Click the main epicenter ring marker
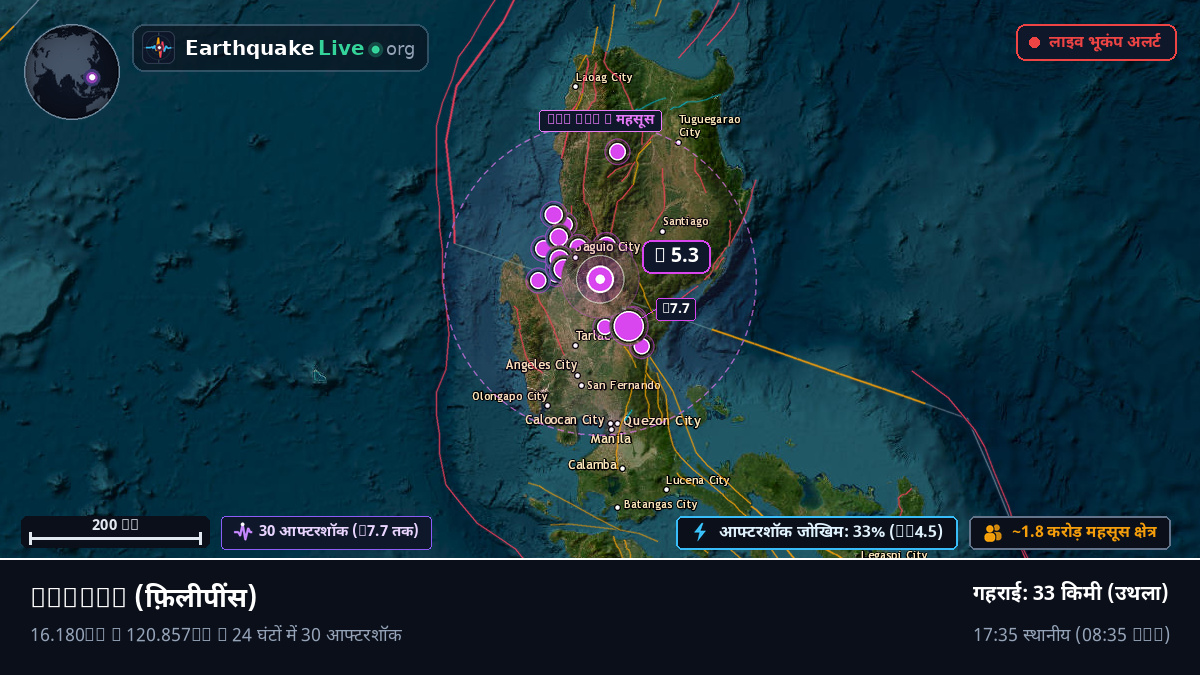The image size is (1200, 675). click(x=600, y=280)
